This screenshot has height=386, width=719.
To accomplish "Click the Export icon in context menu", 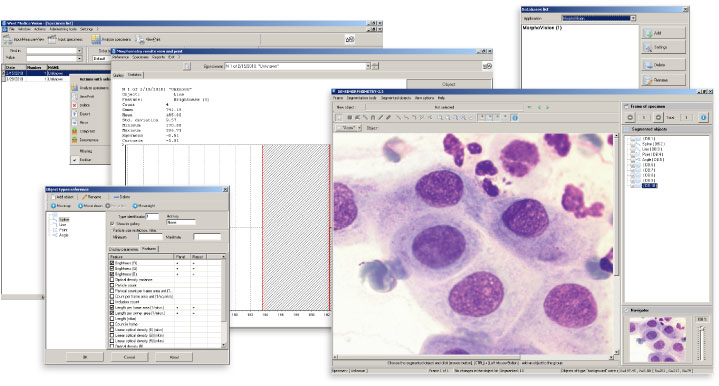I will [x=74, y=114].
